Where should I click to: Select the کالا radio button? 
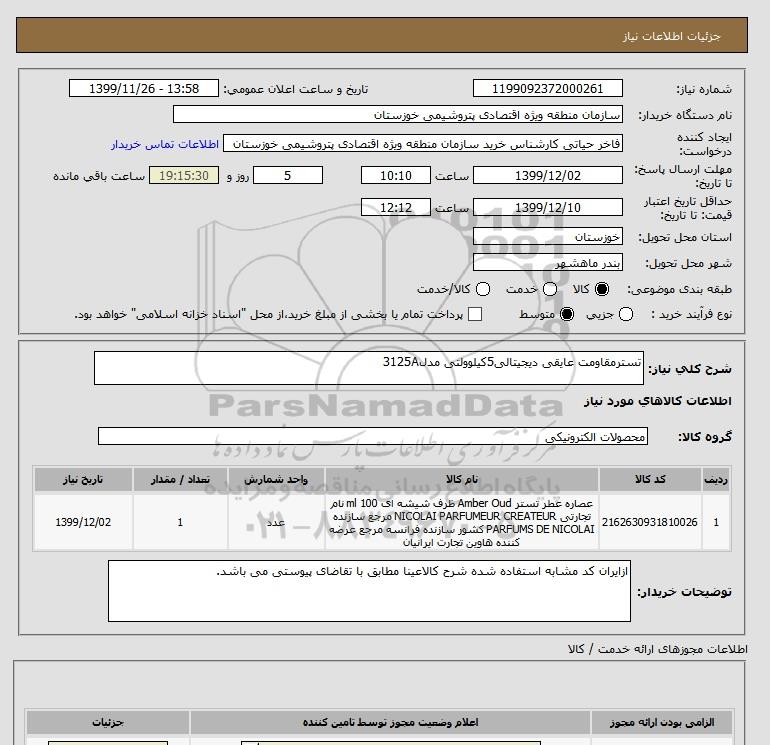click(x=602, y=289)
